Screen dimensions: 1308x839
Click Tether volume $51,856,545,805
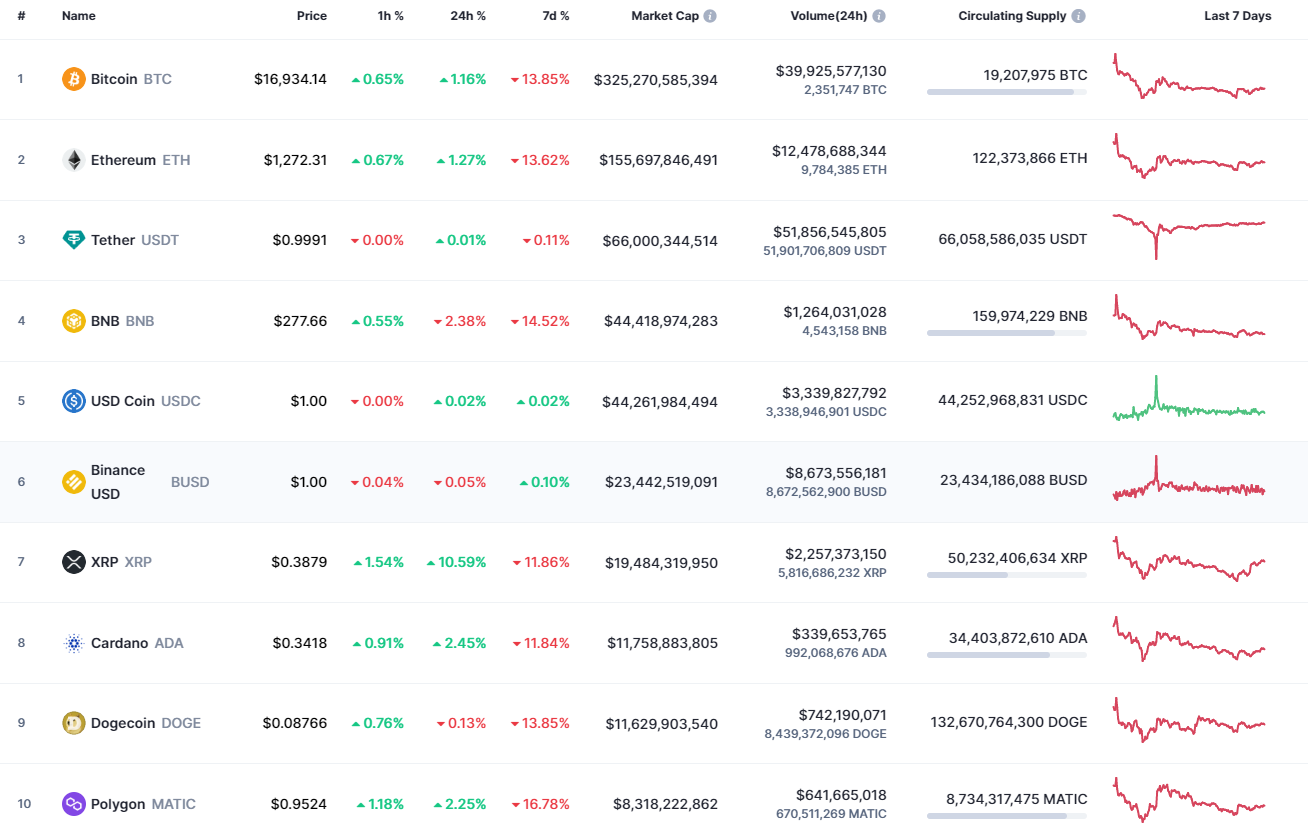(x=830, y=232)
